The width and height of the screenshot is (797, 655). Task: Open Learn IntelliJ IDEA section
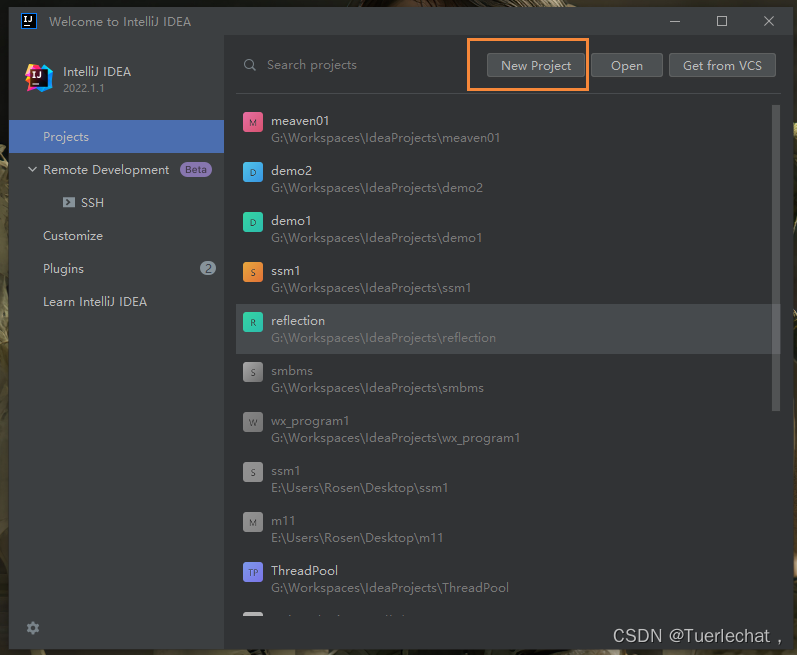click(116, 302)
